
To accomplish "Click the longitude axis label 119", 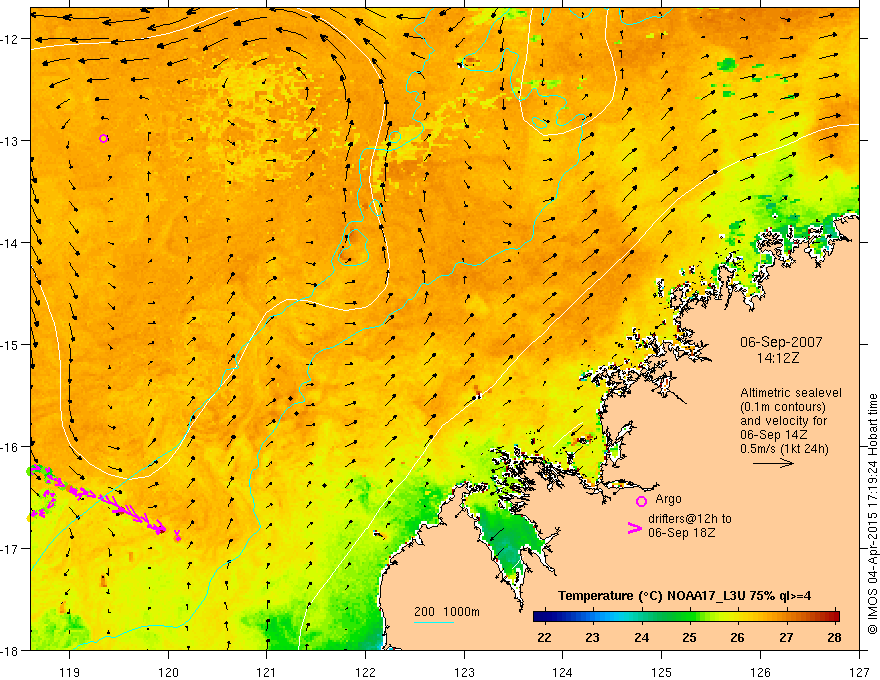I will coord(70,672).
